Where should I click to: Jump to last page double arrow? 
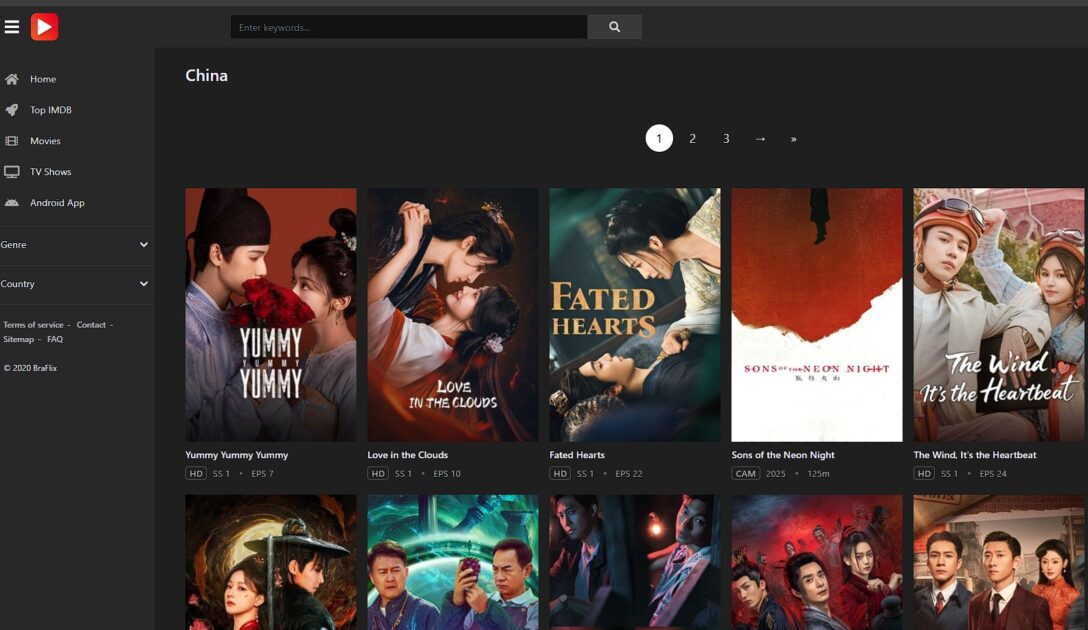pyautogui.click(x=793, y=139)
